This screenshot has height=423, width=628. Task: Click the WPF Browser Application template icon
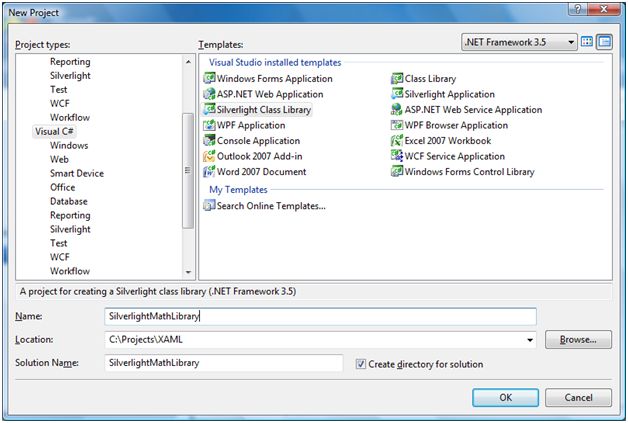point(397,125)
